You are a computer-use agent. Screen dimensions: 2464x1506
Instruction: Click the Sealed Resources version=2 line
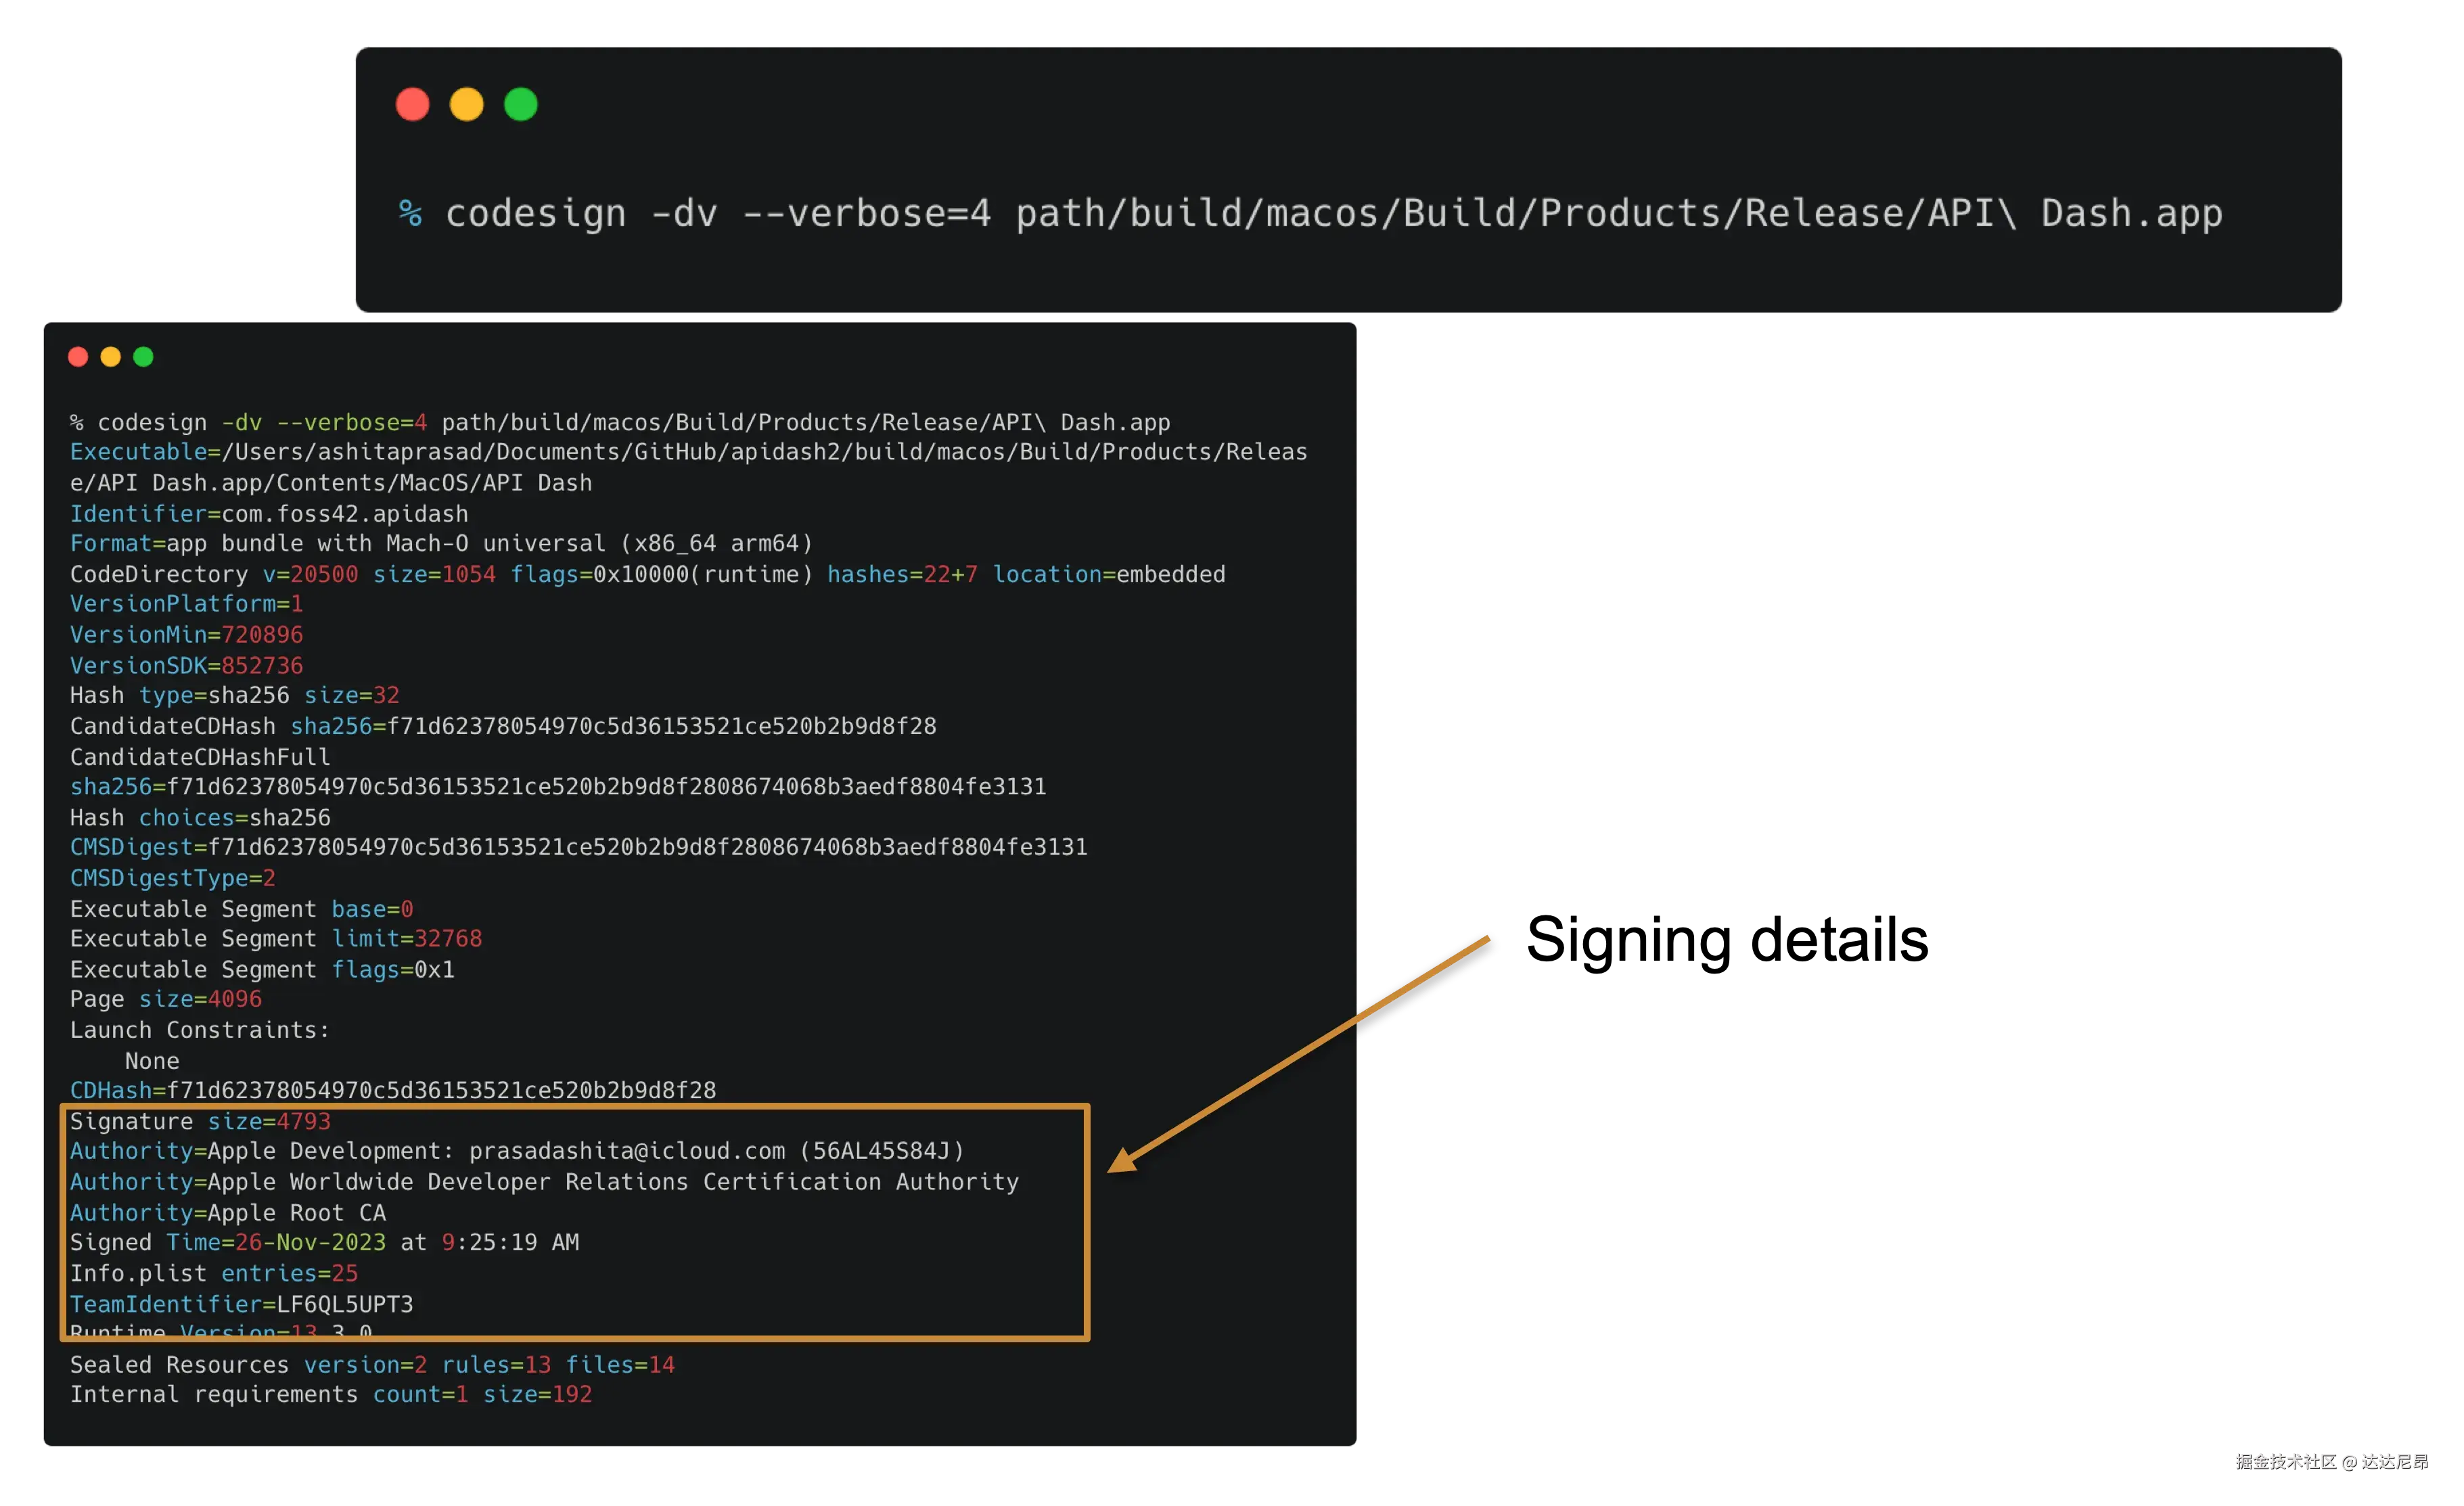[x=371, y=1364]
